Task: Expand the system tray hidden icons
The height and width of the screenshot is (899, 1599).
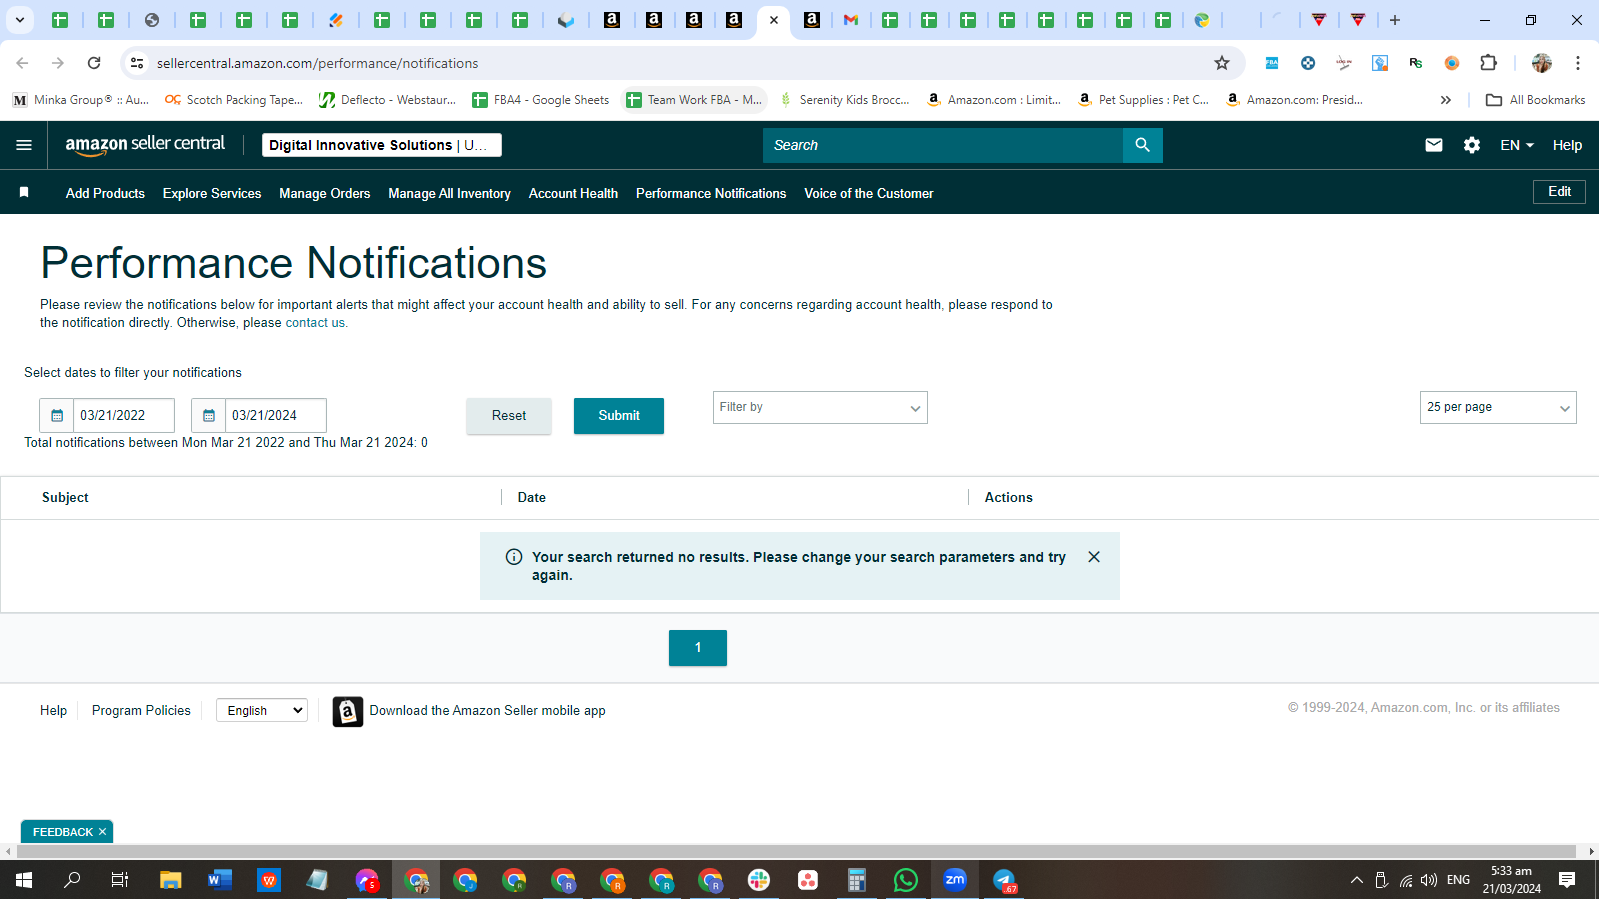Action: tap(1357, 880)
